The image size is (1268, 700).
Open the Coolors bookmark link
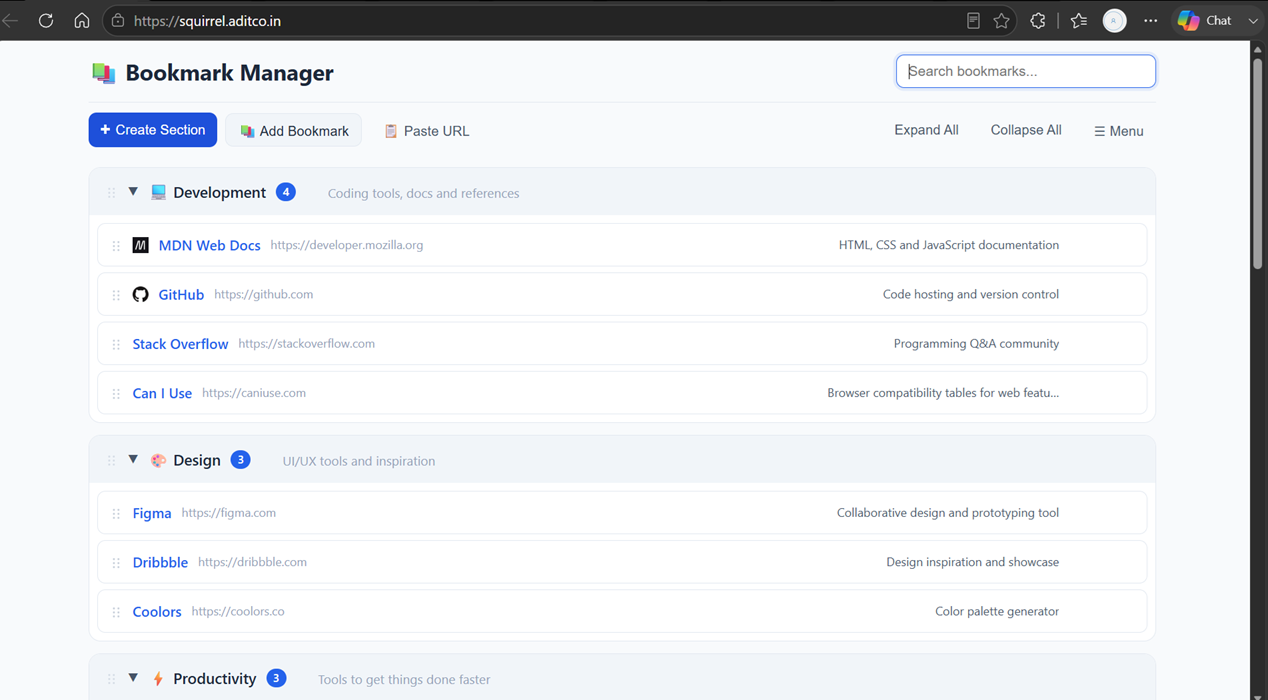pos(157,611)
